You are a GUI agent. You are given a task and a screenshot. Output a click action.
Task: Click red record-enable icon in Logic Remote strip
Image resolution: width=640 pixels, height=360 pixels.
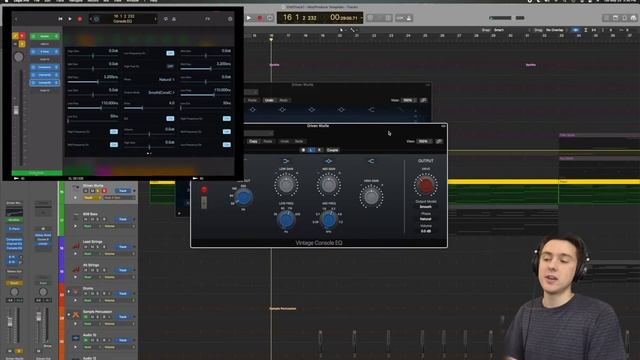click(22, 36)
